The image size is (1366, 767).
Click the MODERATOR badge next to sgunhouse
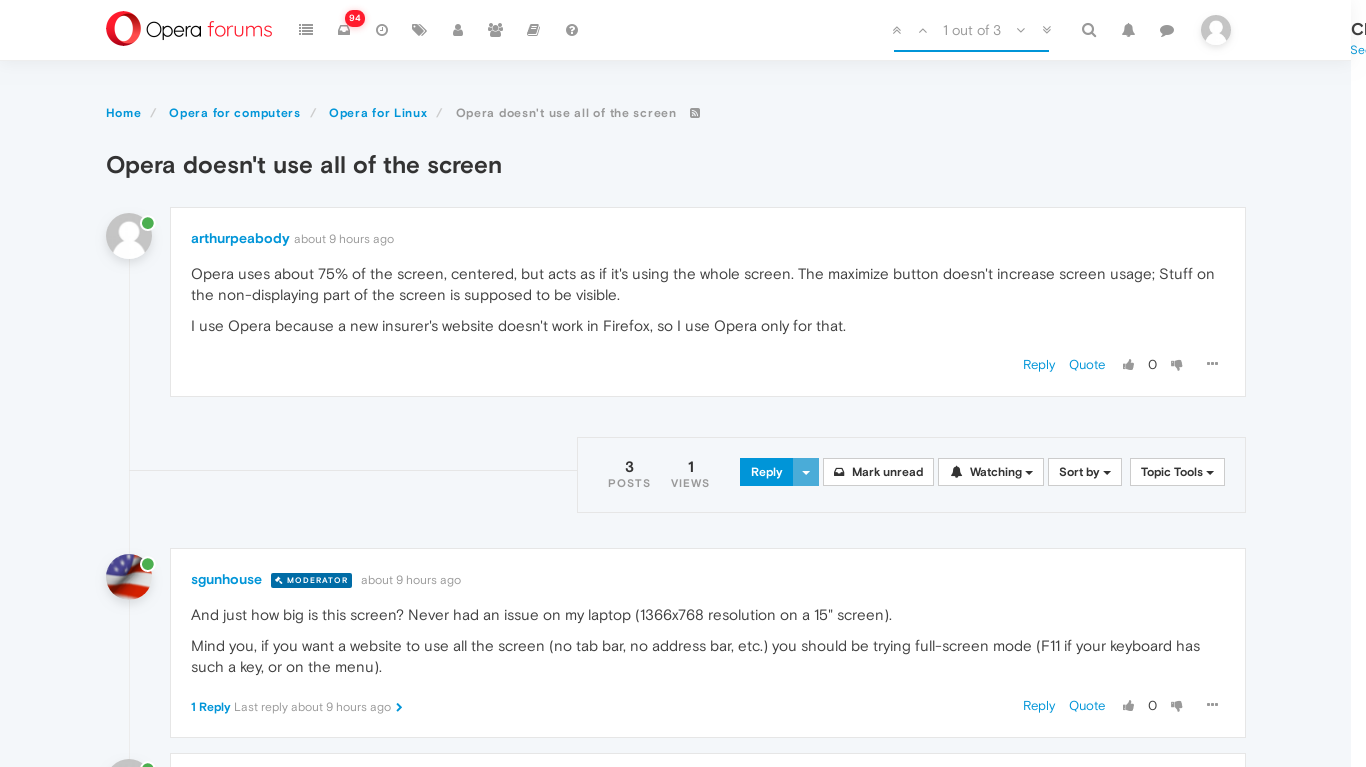[x=311, y=580]
